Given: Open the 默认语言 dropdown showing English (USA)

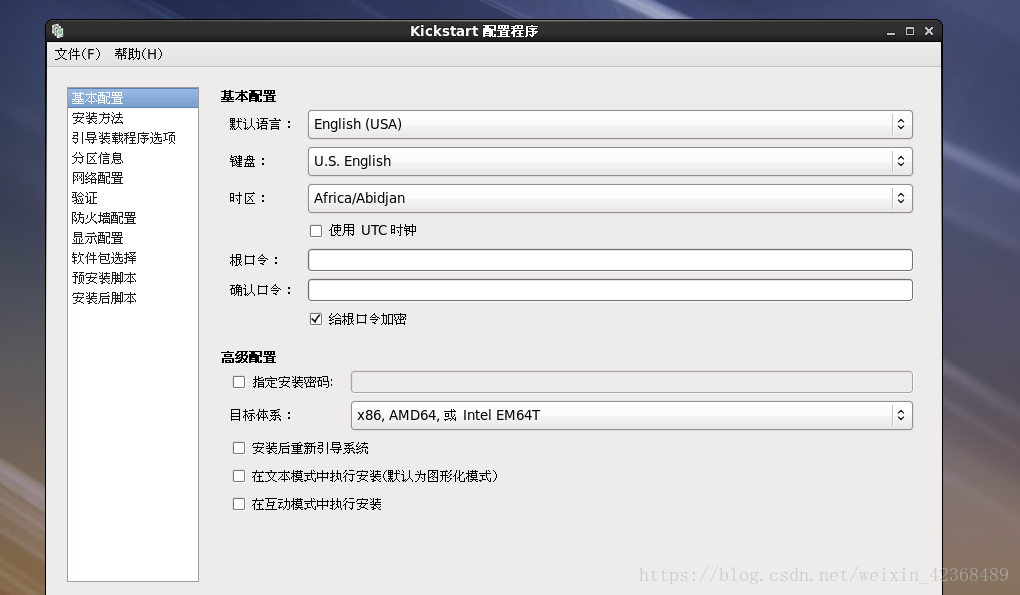Looking at the screenshot, I should pos(610,124).
